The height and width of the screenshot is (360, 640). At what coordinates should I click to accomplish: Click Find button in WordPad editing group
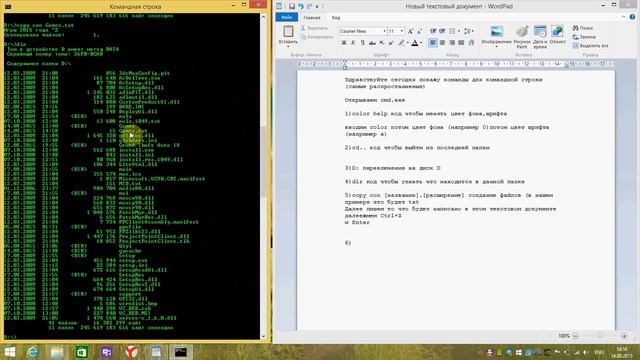[583, 28]
